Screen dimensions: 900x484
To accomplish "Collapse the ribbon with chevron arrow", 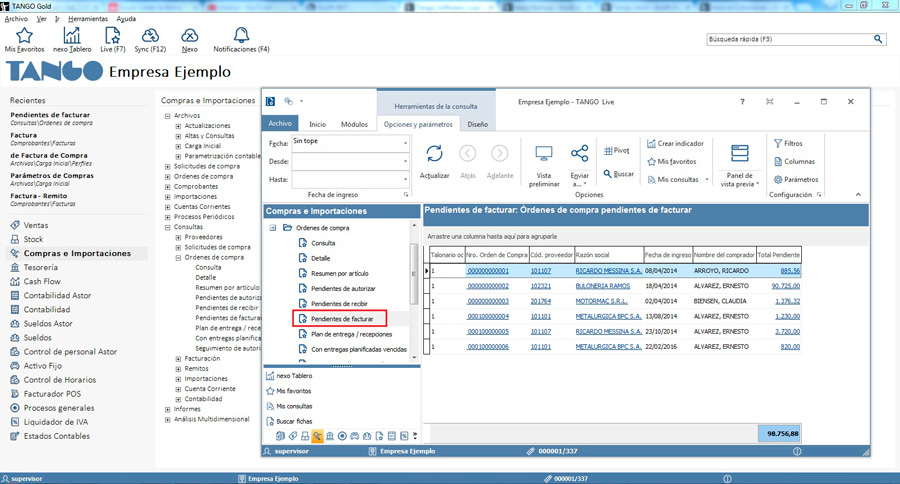I will [858, 195].
